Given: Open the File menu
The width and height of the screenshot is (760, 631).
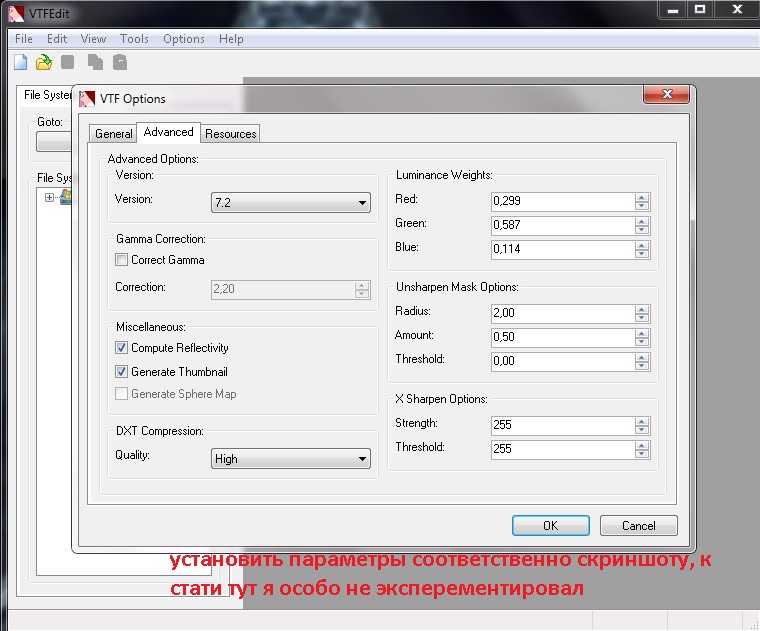Looking at the screenshot, I should [x=24, y=39].
